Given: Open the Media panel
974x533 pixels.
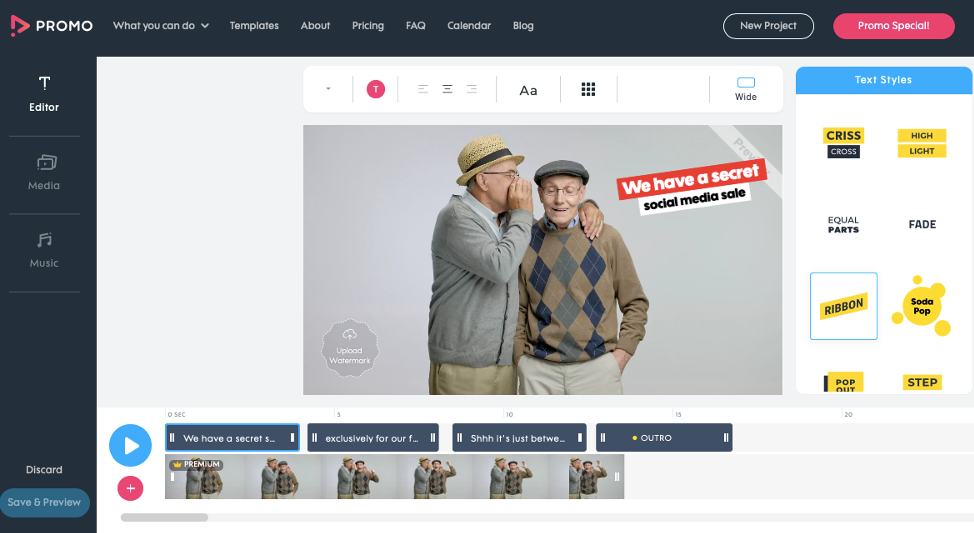Looking at the screenshot, I should [x=44, y=172].
